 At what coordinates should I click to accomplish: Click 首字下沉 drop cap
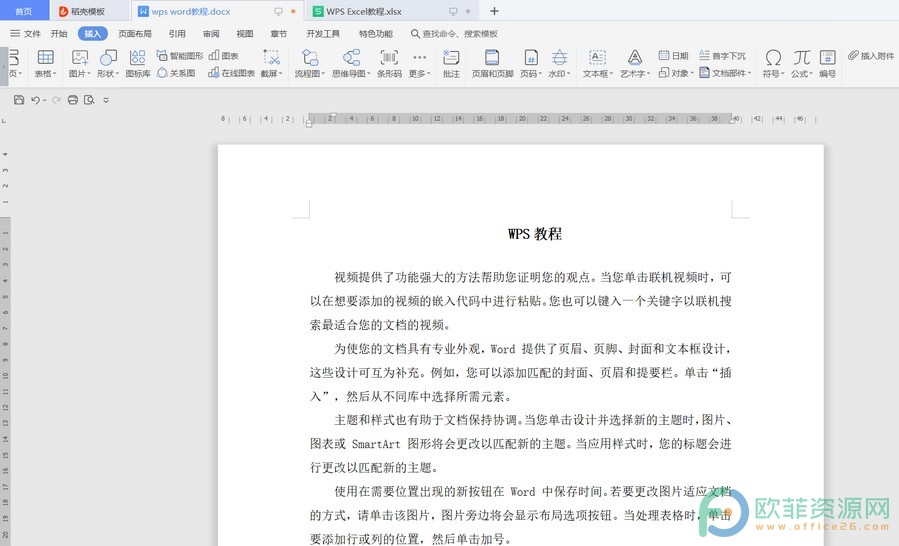[722, 56]
